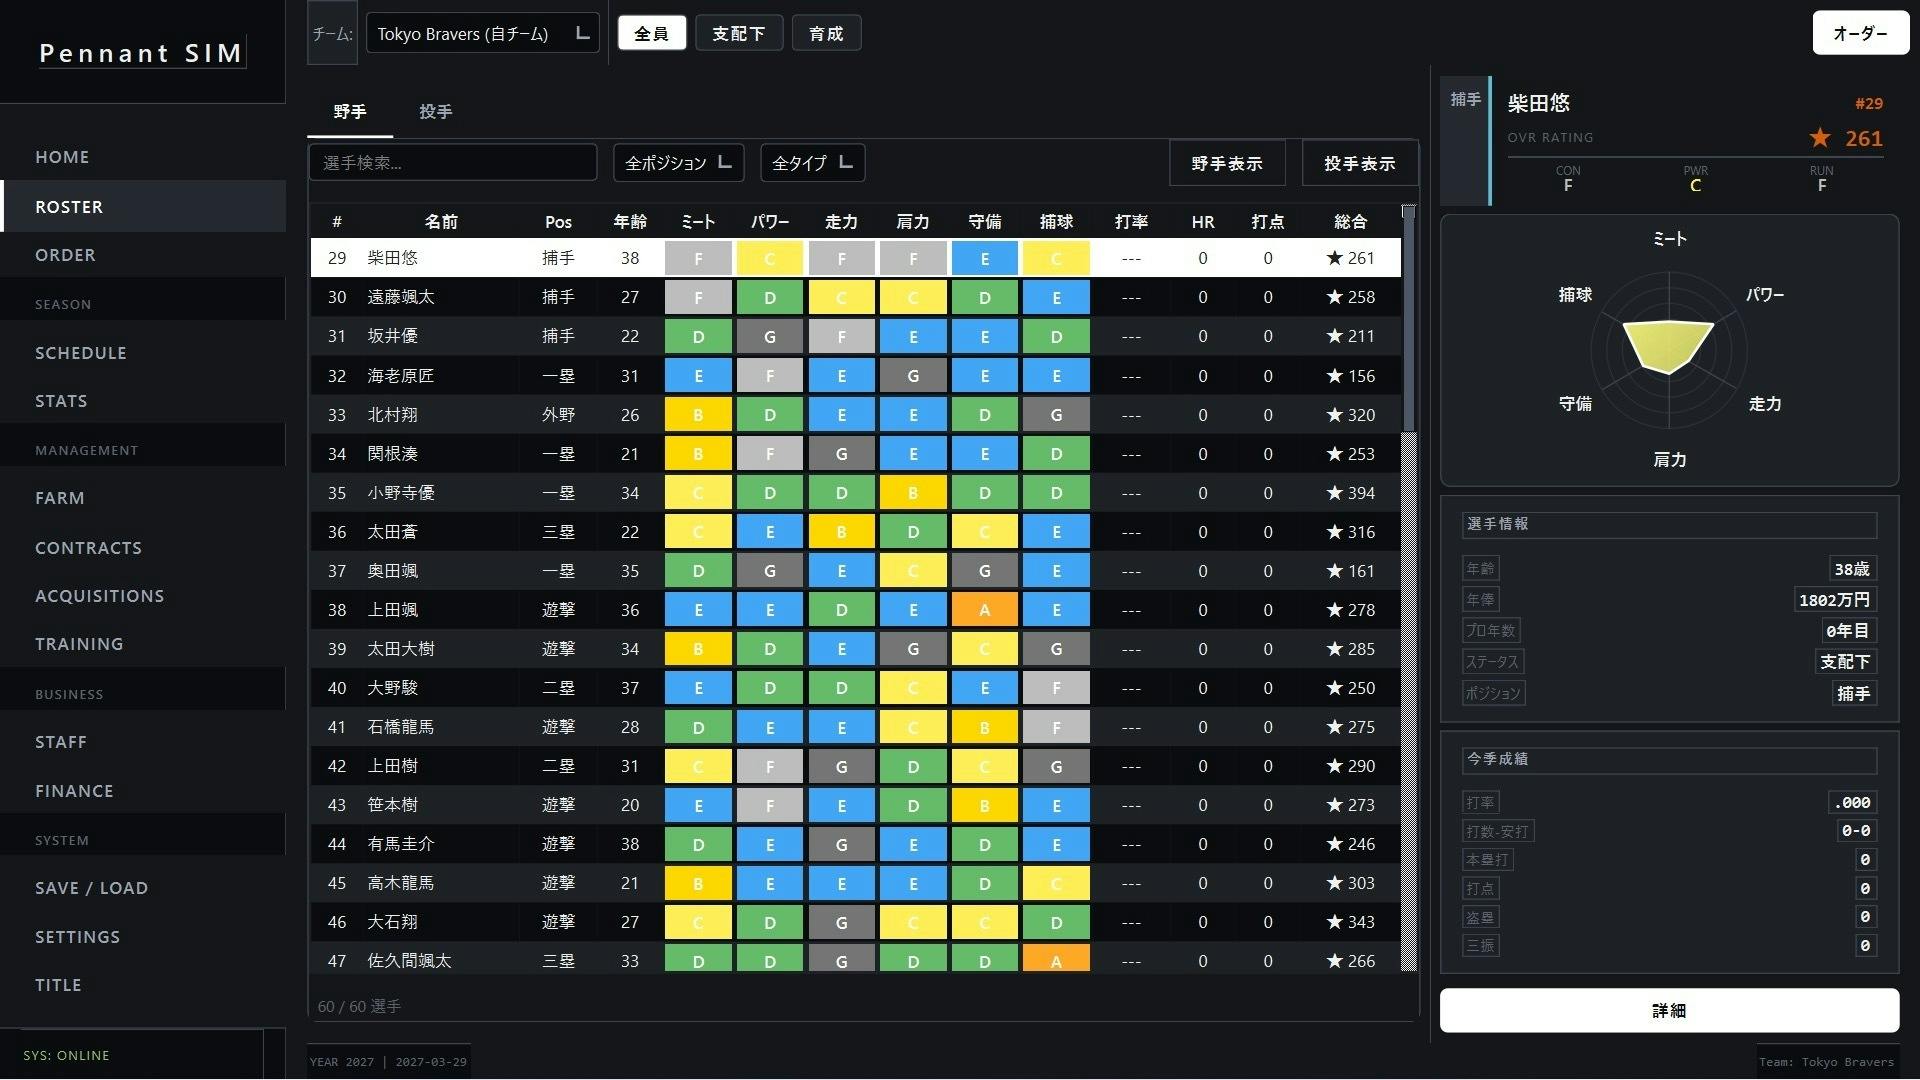Click the orange star rating icon
Viewport: 1920px width, 1080px height.
pos(1819,138)
